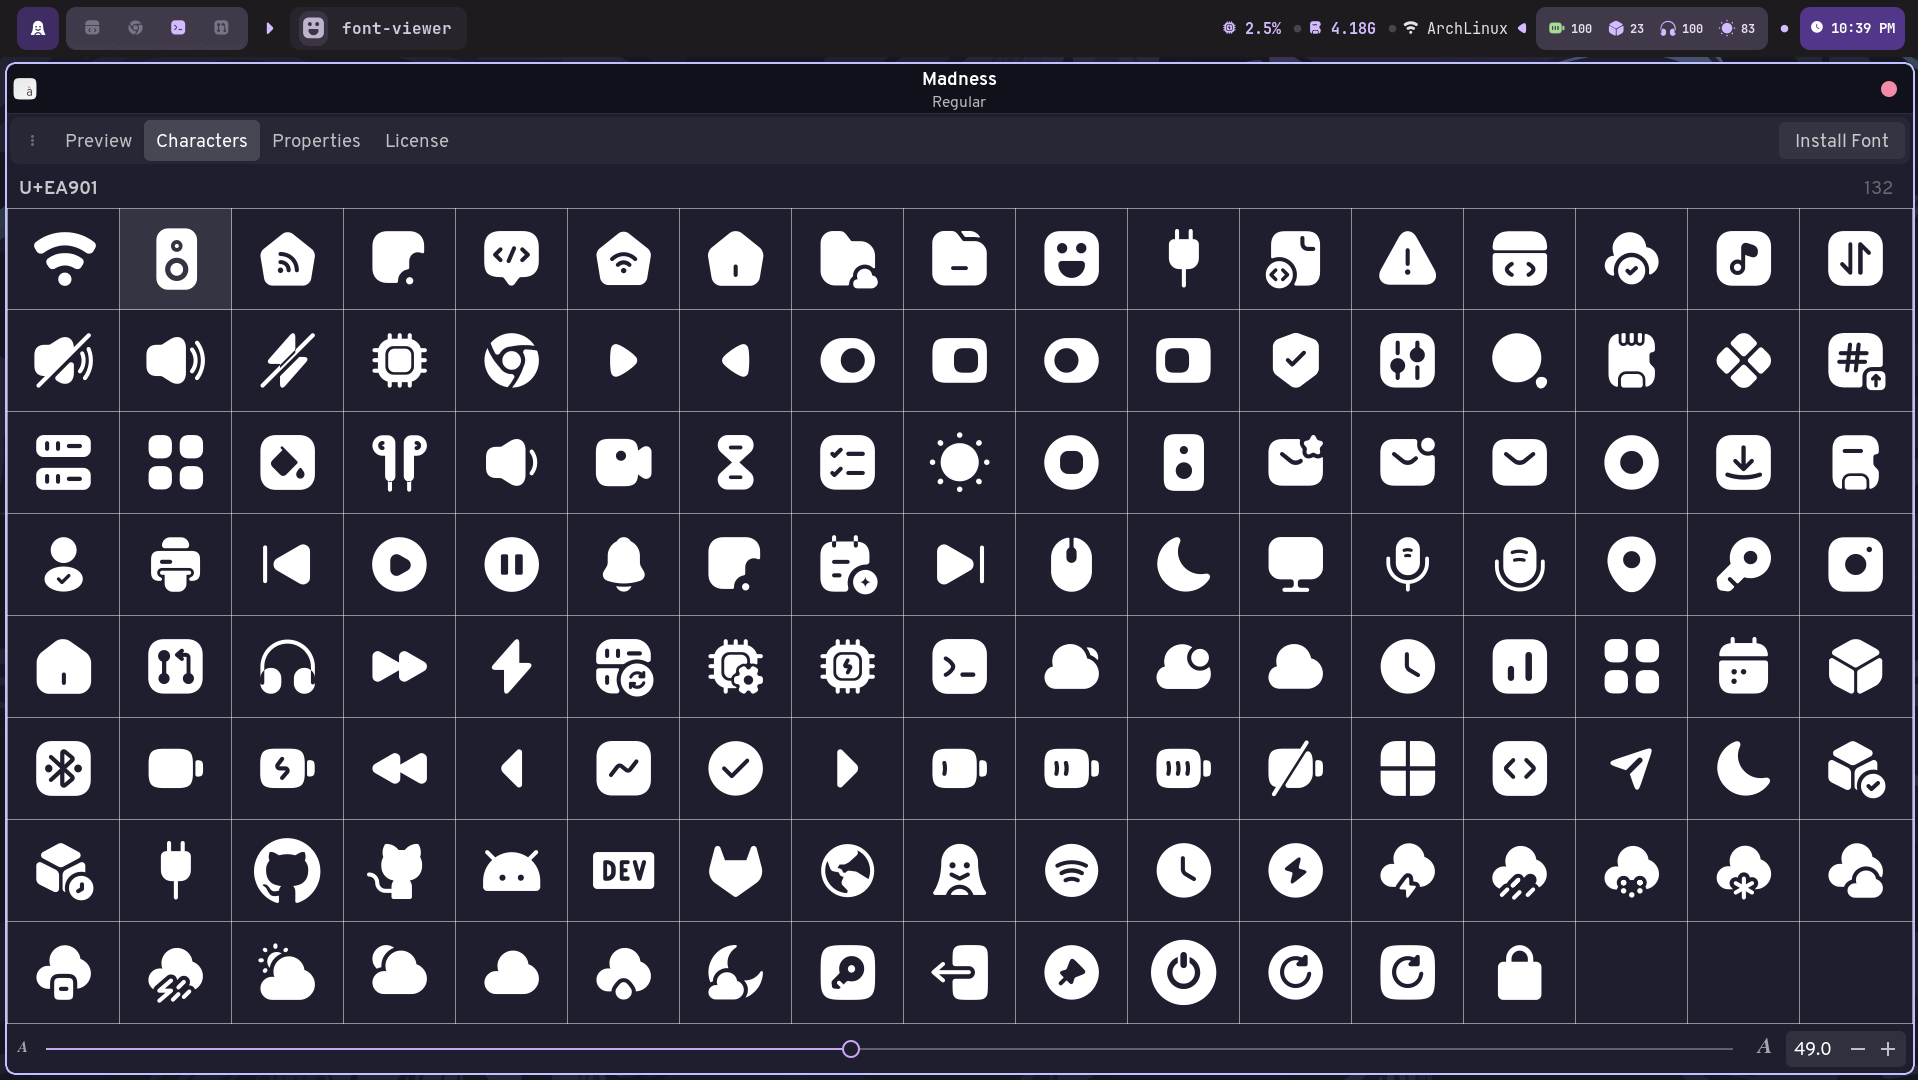Select the GitHub Octocat logo glyph
This screenshot has width=1918, height=1080.
click(x=288, y=871)
